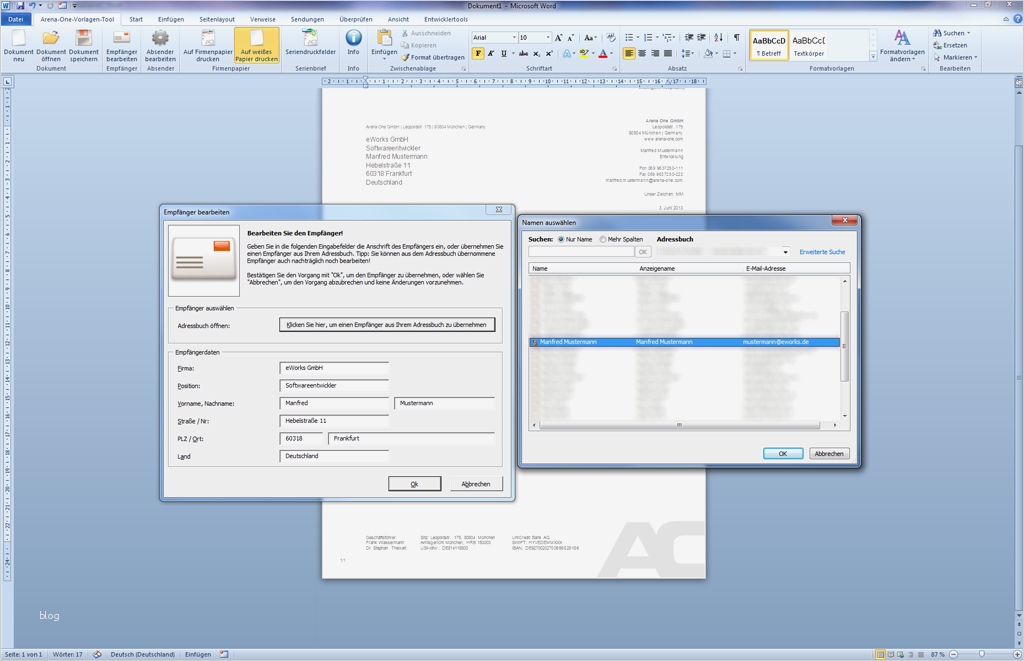
Task: Expand the styles gallery more arrow
Action: (873, 57)
